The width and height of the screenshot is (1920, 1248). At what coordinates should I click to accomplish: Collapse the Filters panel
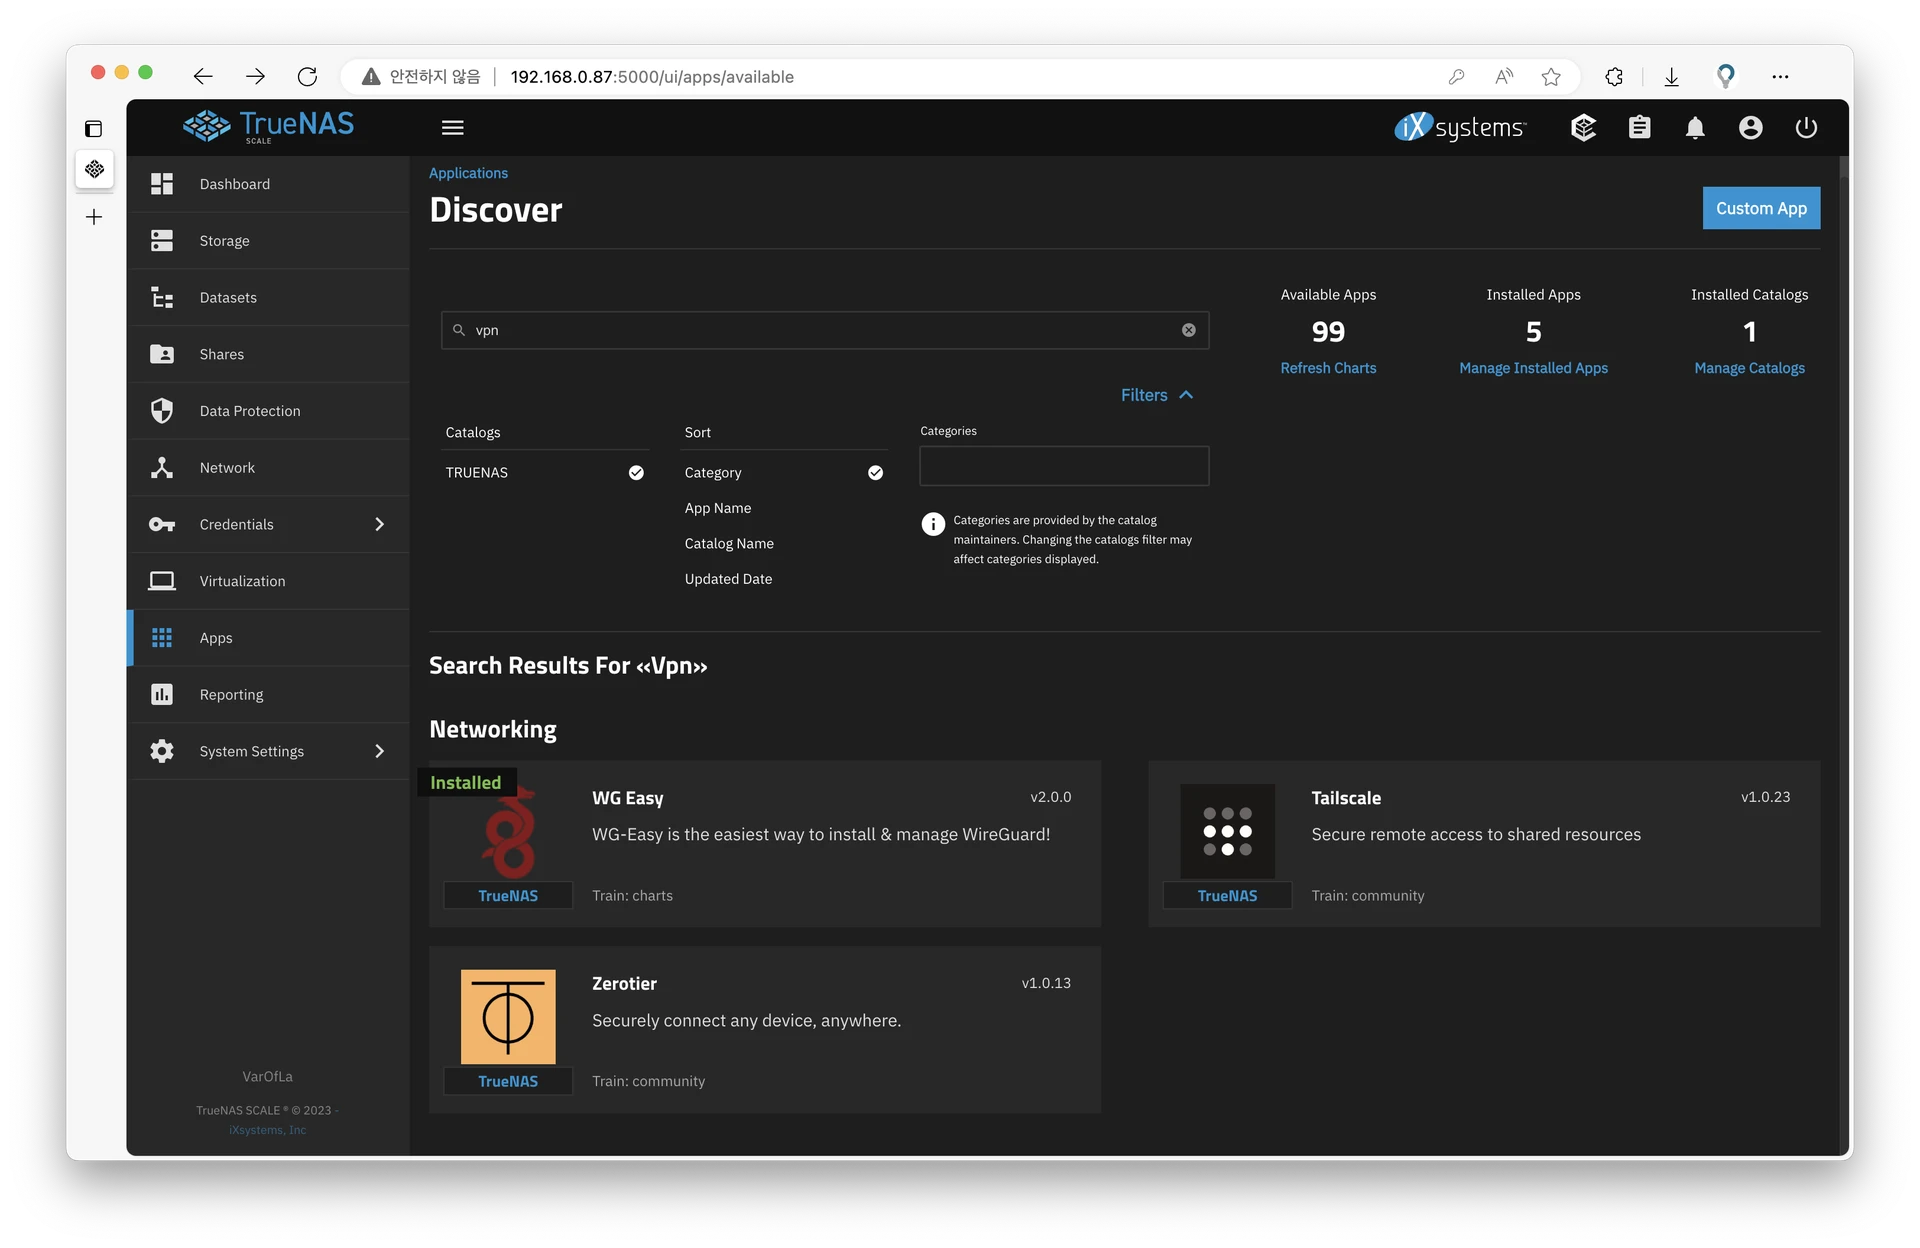(1156, 395)
